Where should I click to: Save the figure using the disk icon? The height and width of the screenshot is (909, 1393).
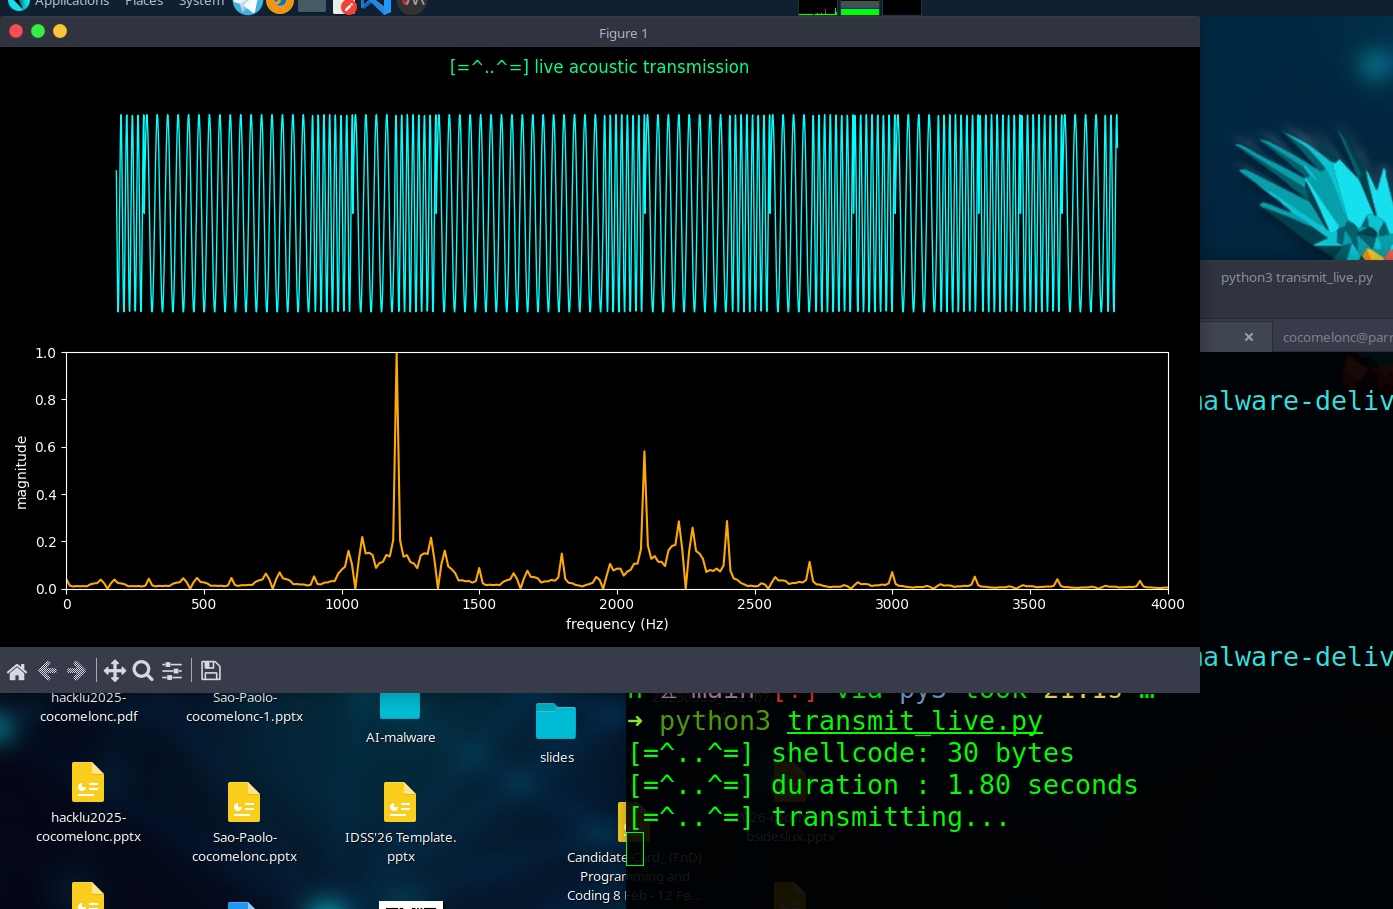tap(211, 671)
